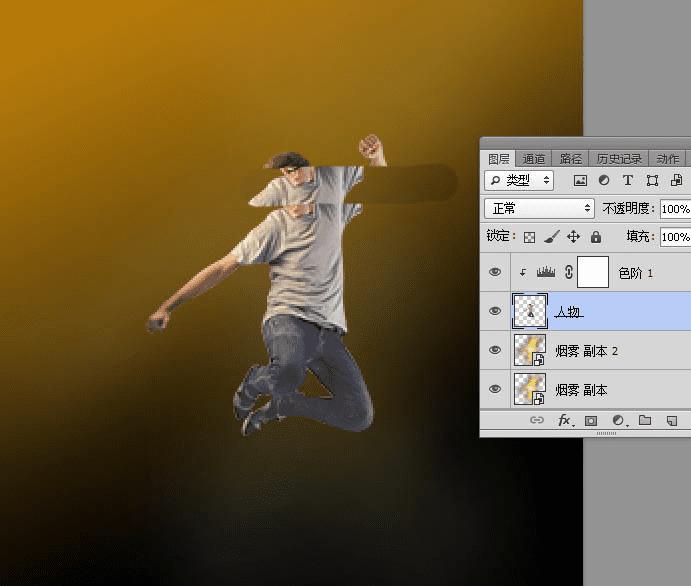Filter layers by text type icon
This screenshot has height=586, width=691.
[628, 181]
